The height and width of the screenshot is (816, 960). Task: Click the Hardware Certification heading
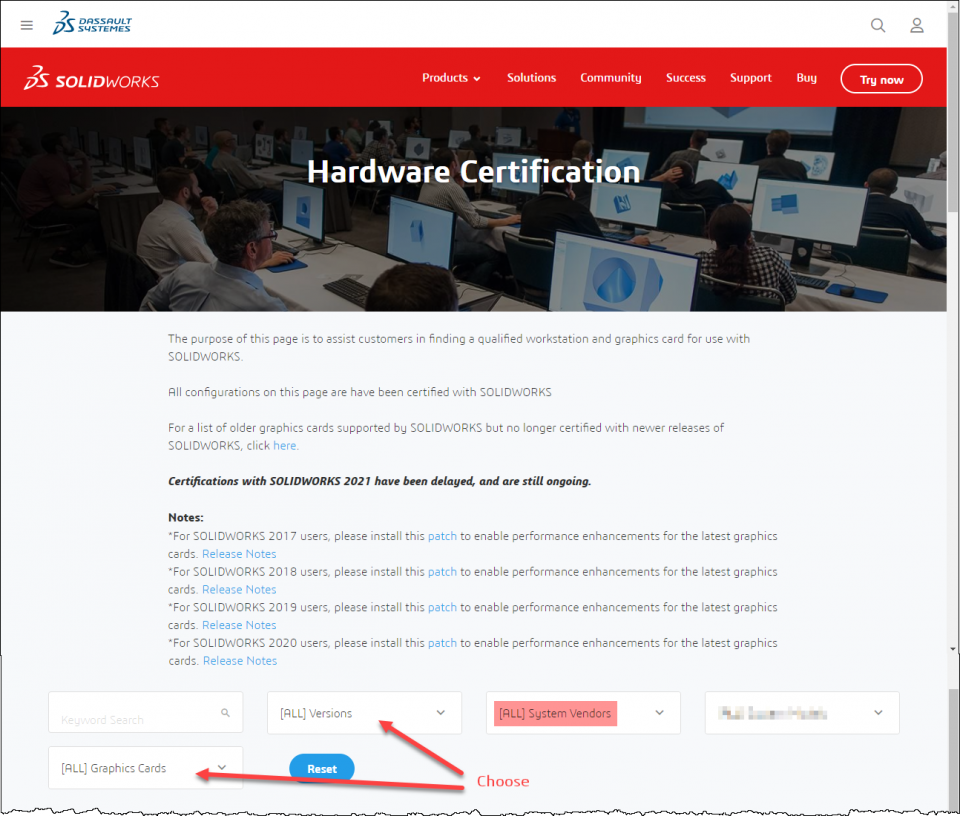coord(474,171)
